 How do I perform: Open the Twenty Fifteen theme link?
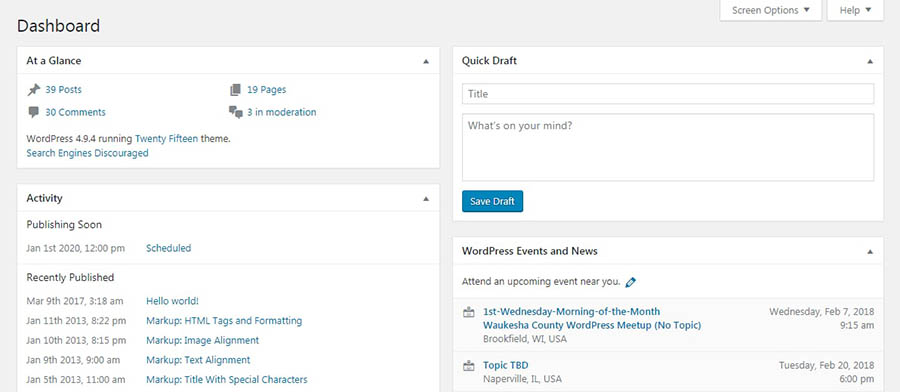166,138
